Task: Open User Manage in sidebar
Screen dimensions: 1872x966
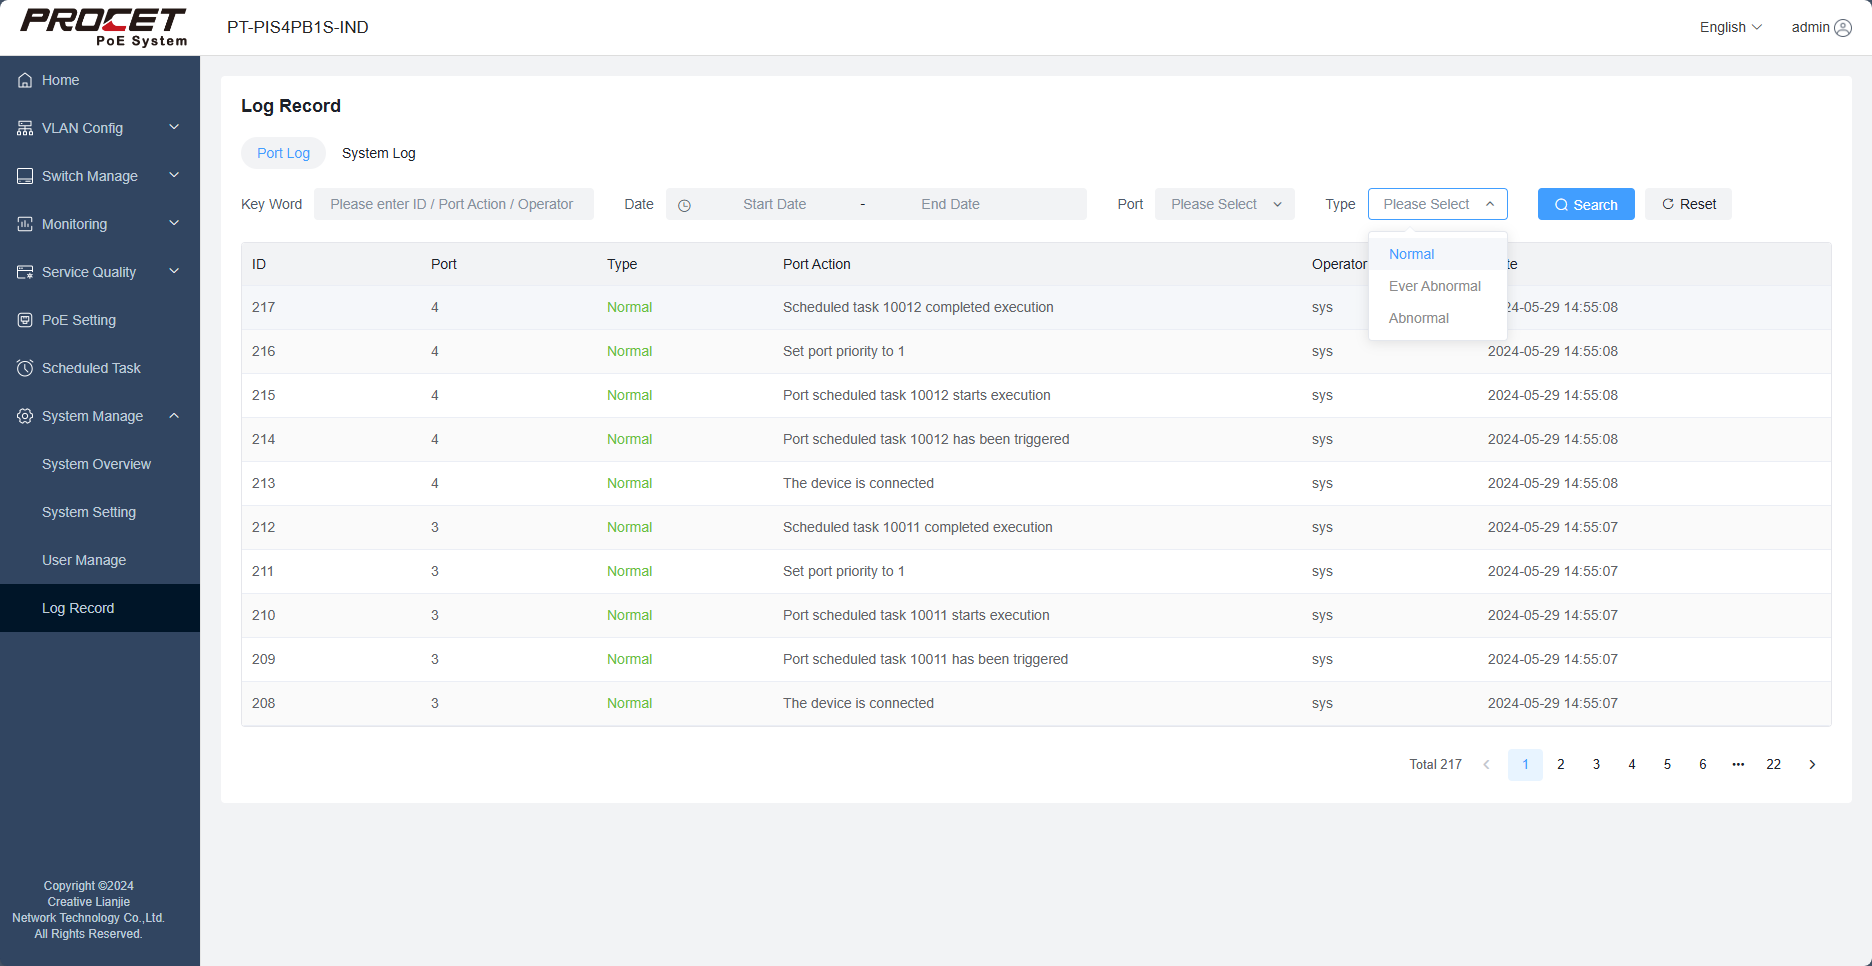Action: tap(84, 560)
